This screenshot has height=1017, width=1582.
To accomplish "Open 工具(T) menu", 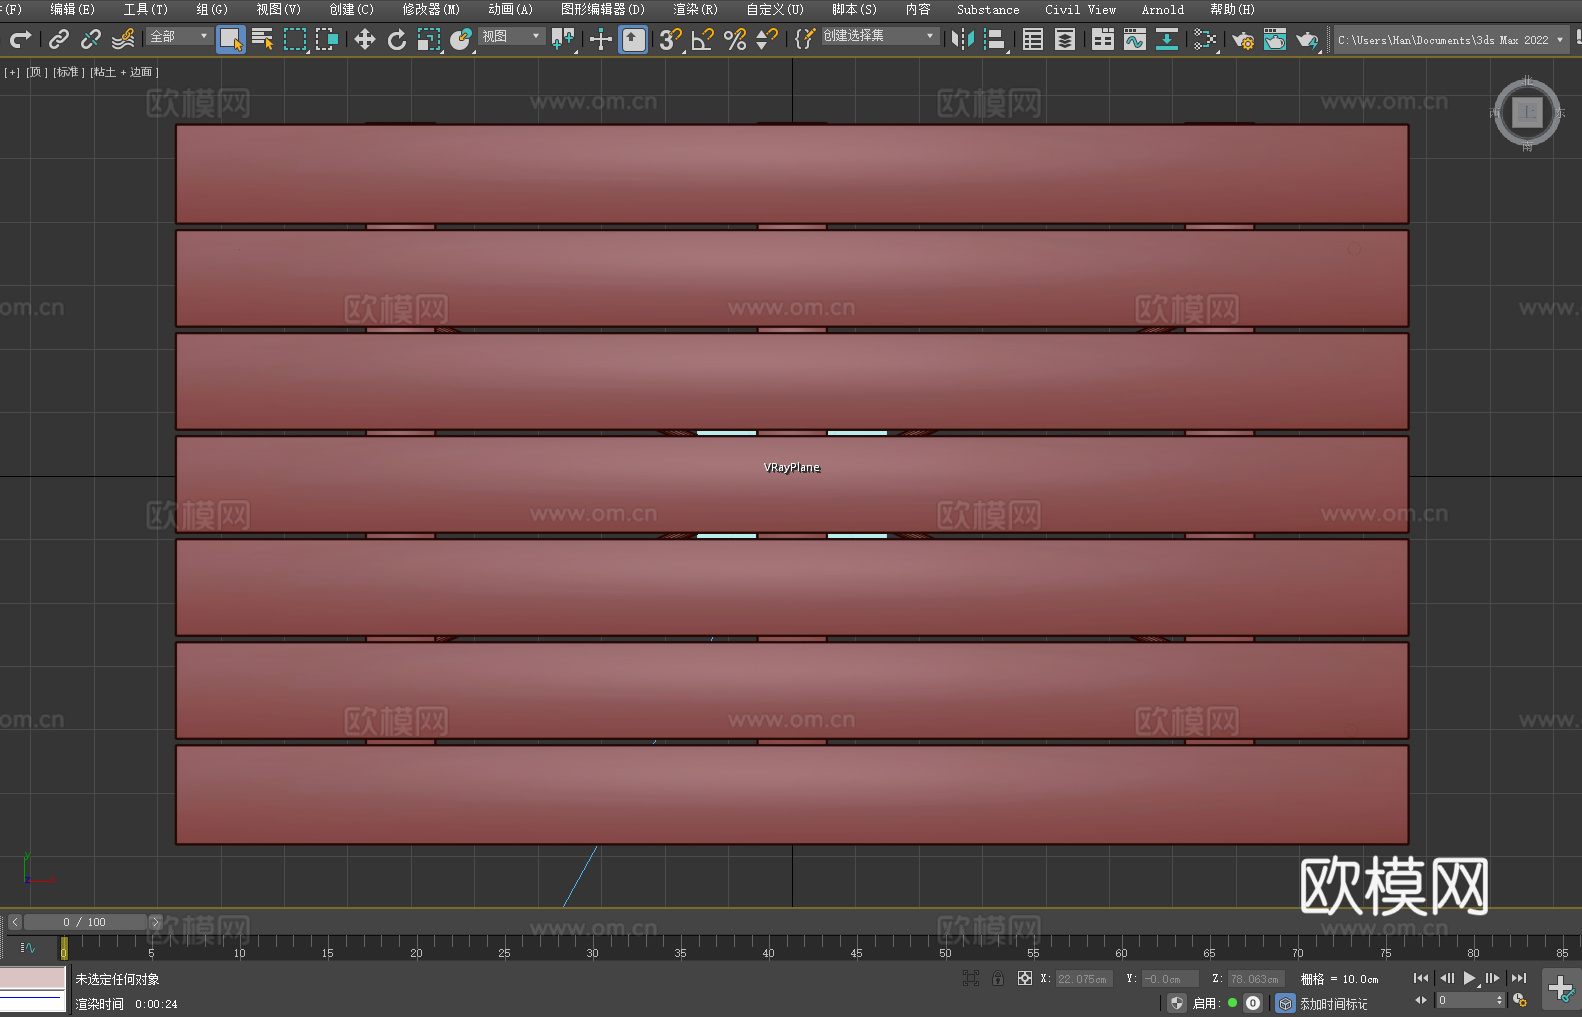I will point(145,9).
